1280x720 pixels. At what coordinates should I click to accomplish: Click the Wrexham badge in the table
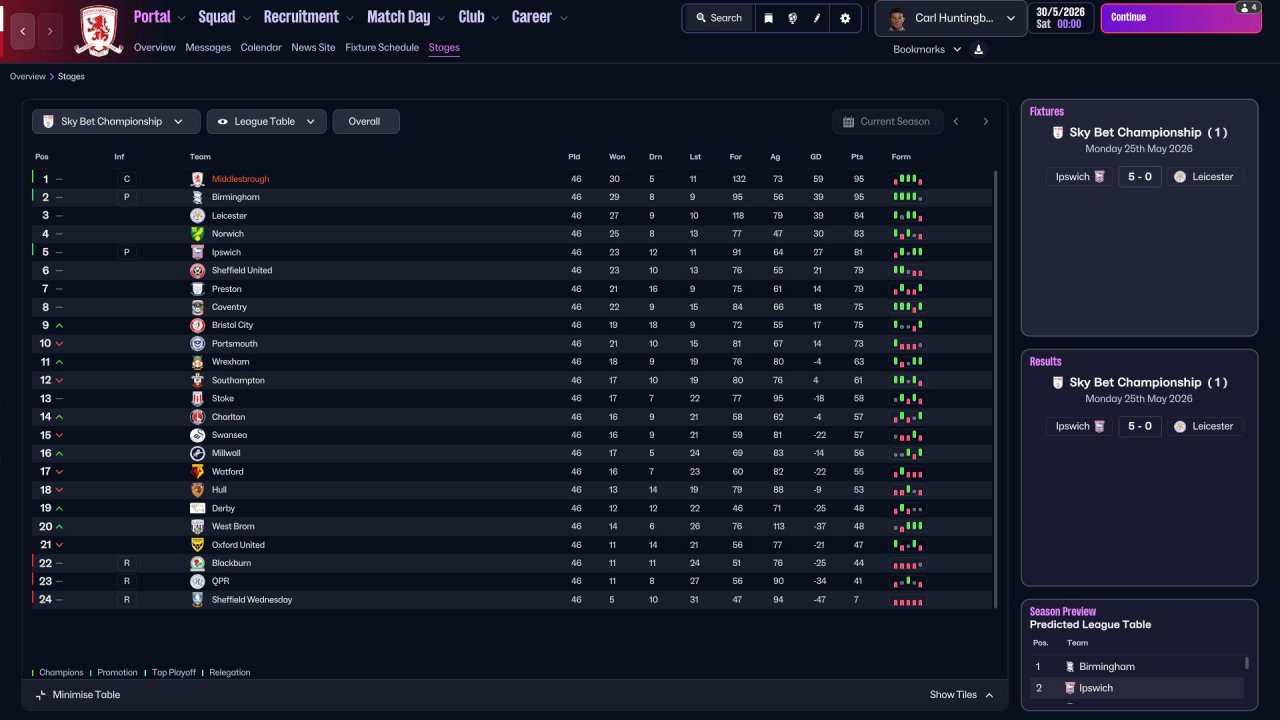(x=197, y=362)
